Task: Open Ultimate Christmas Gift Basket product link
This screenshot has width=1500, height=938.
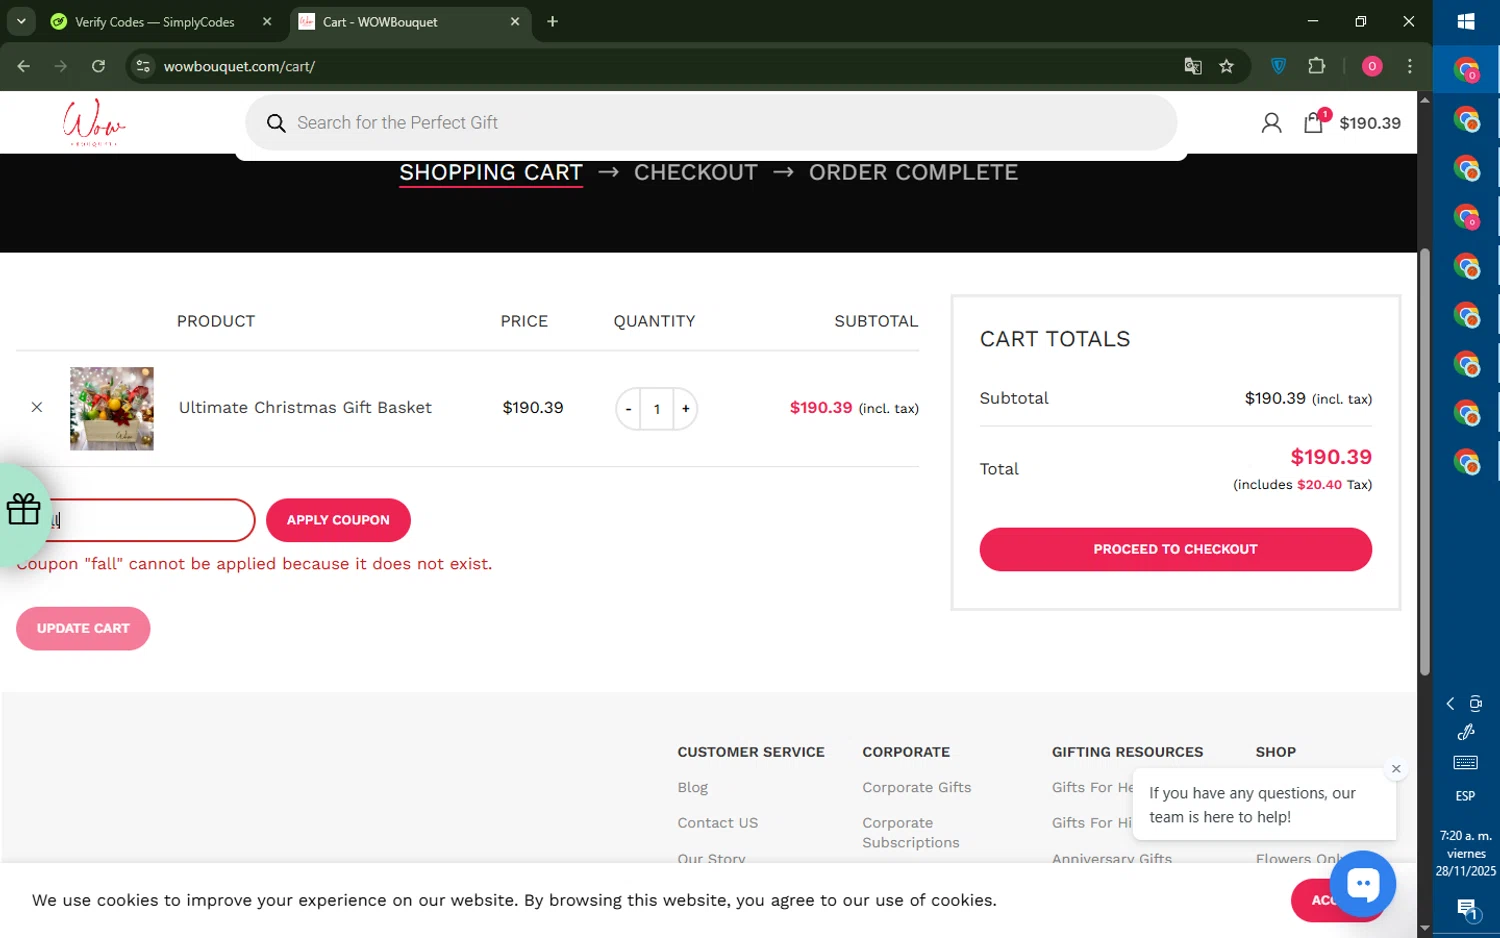Action: pyautogui.click(x=305, y=407)
